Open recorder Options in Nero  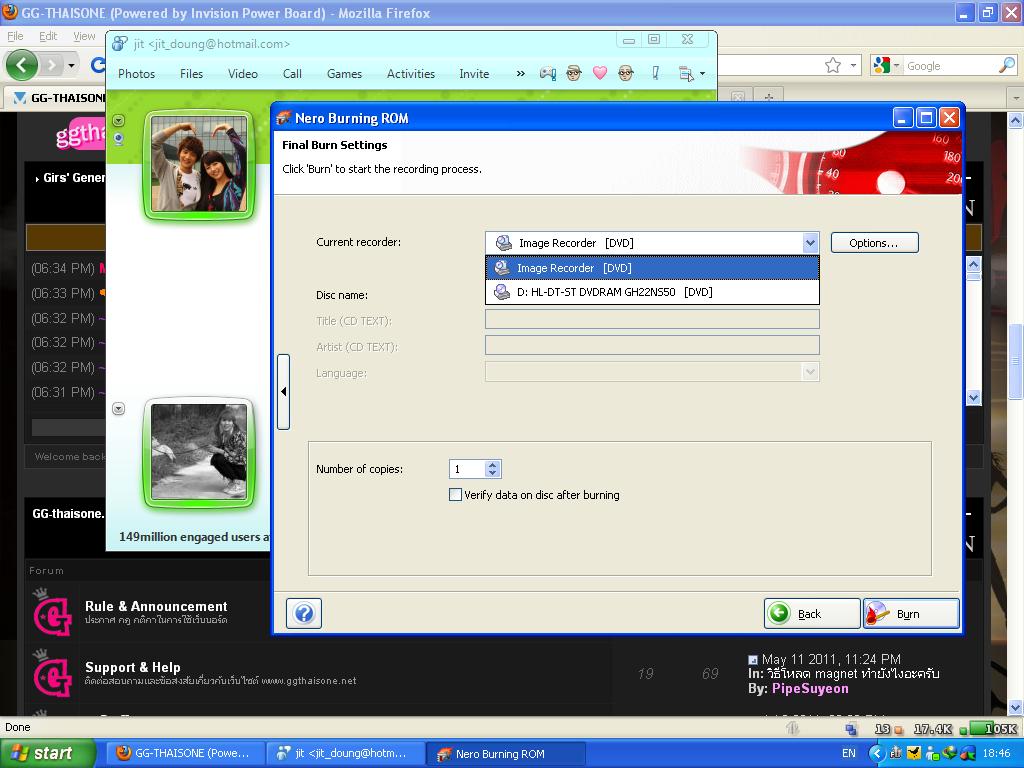(x=874, y=243)
